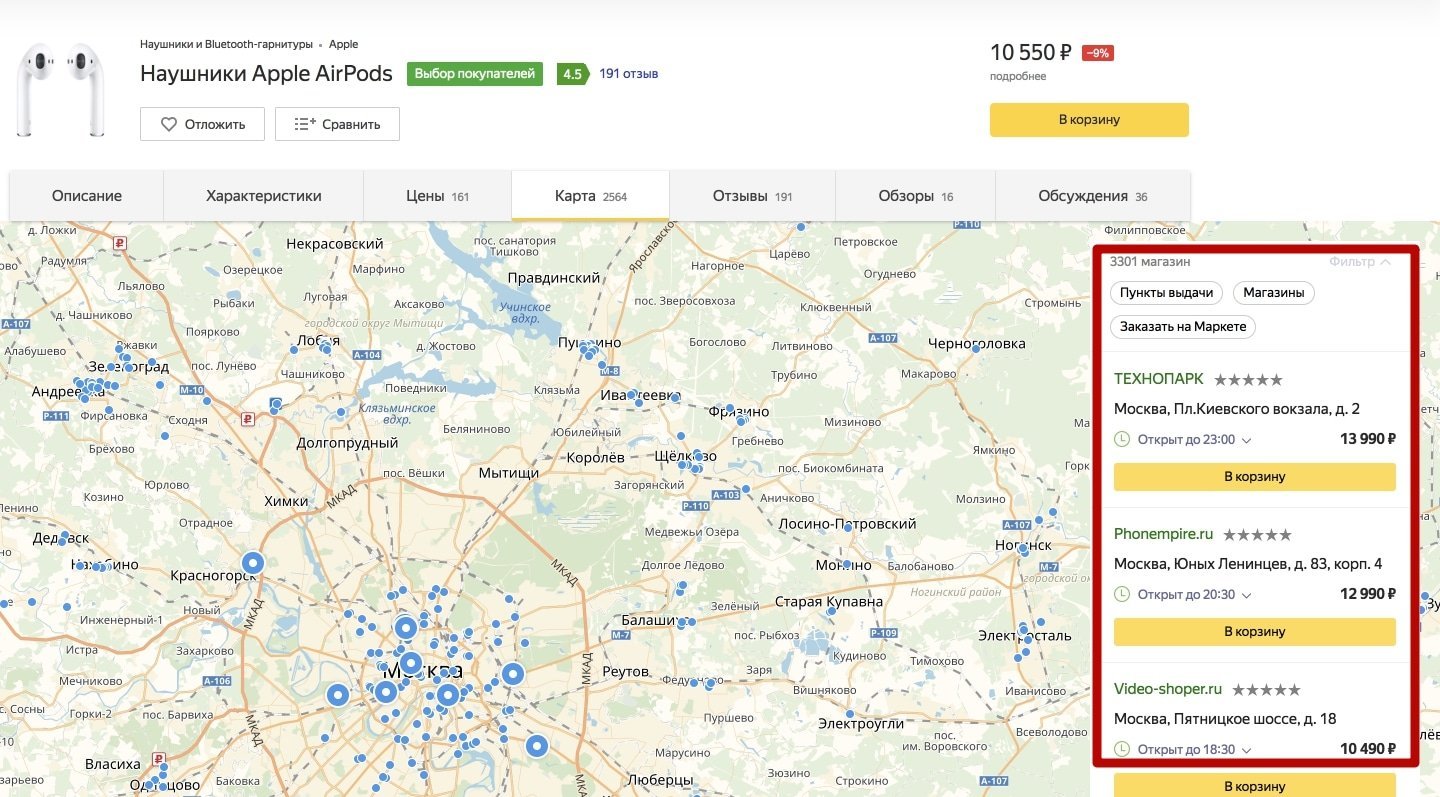Viewport: 1440px width, 797px height.
Task: Click the Долгопрудный label on the map
Action: [x=347, y=443]
